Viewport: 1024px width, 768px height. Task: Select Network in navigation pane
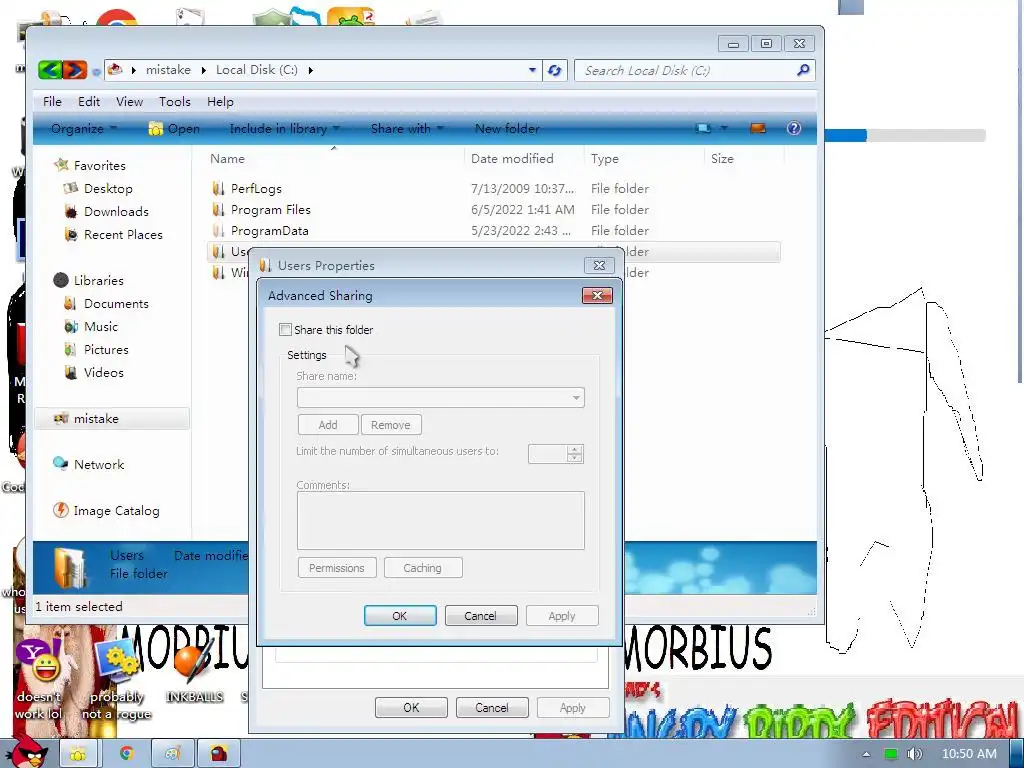[x=99, y=464]
